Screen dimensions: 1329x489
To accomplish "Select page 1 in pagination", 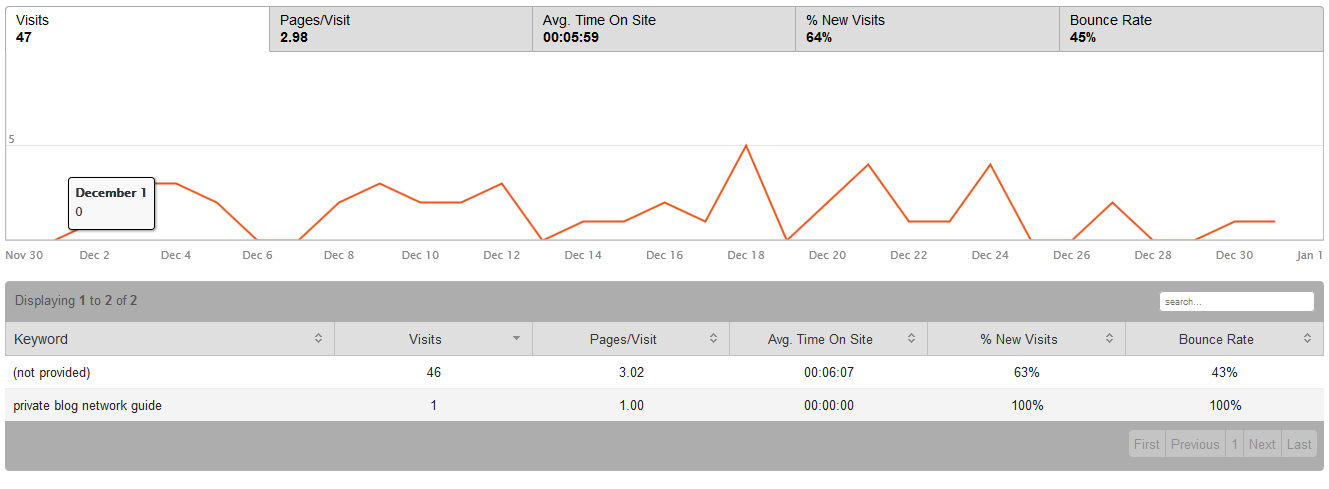I will click(1235, 444).
